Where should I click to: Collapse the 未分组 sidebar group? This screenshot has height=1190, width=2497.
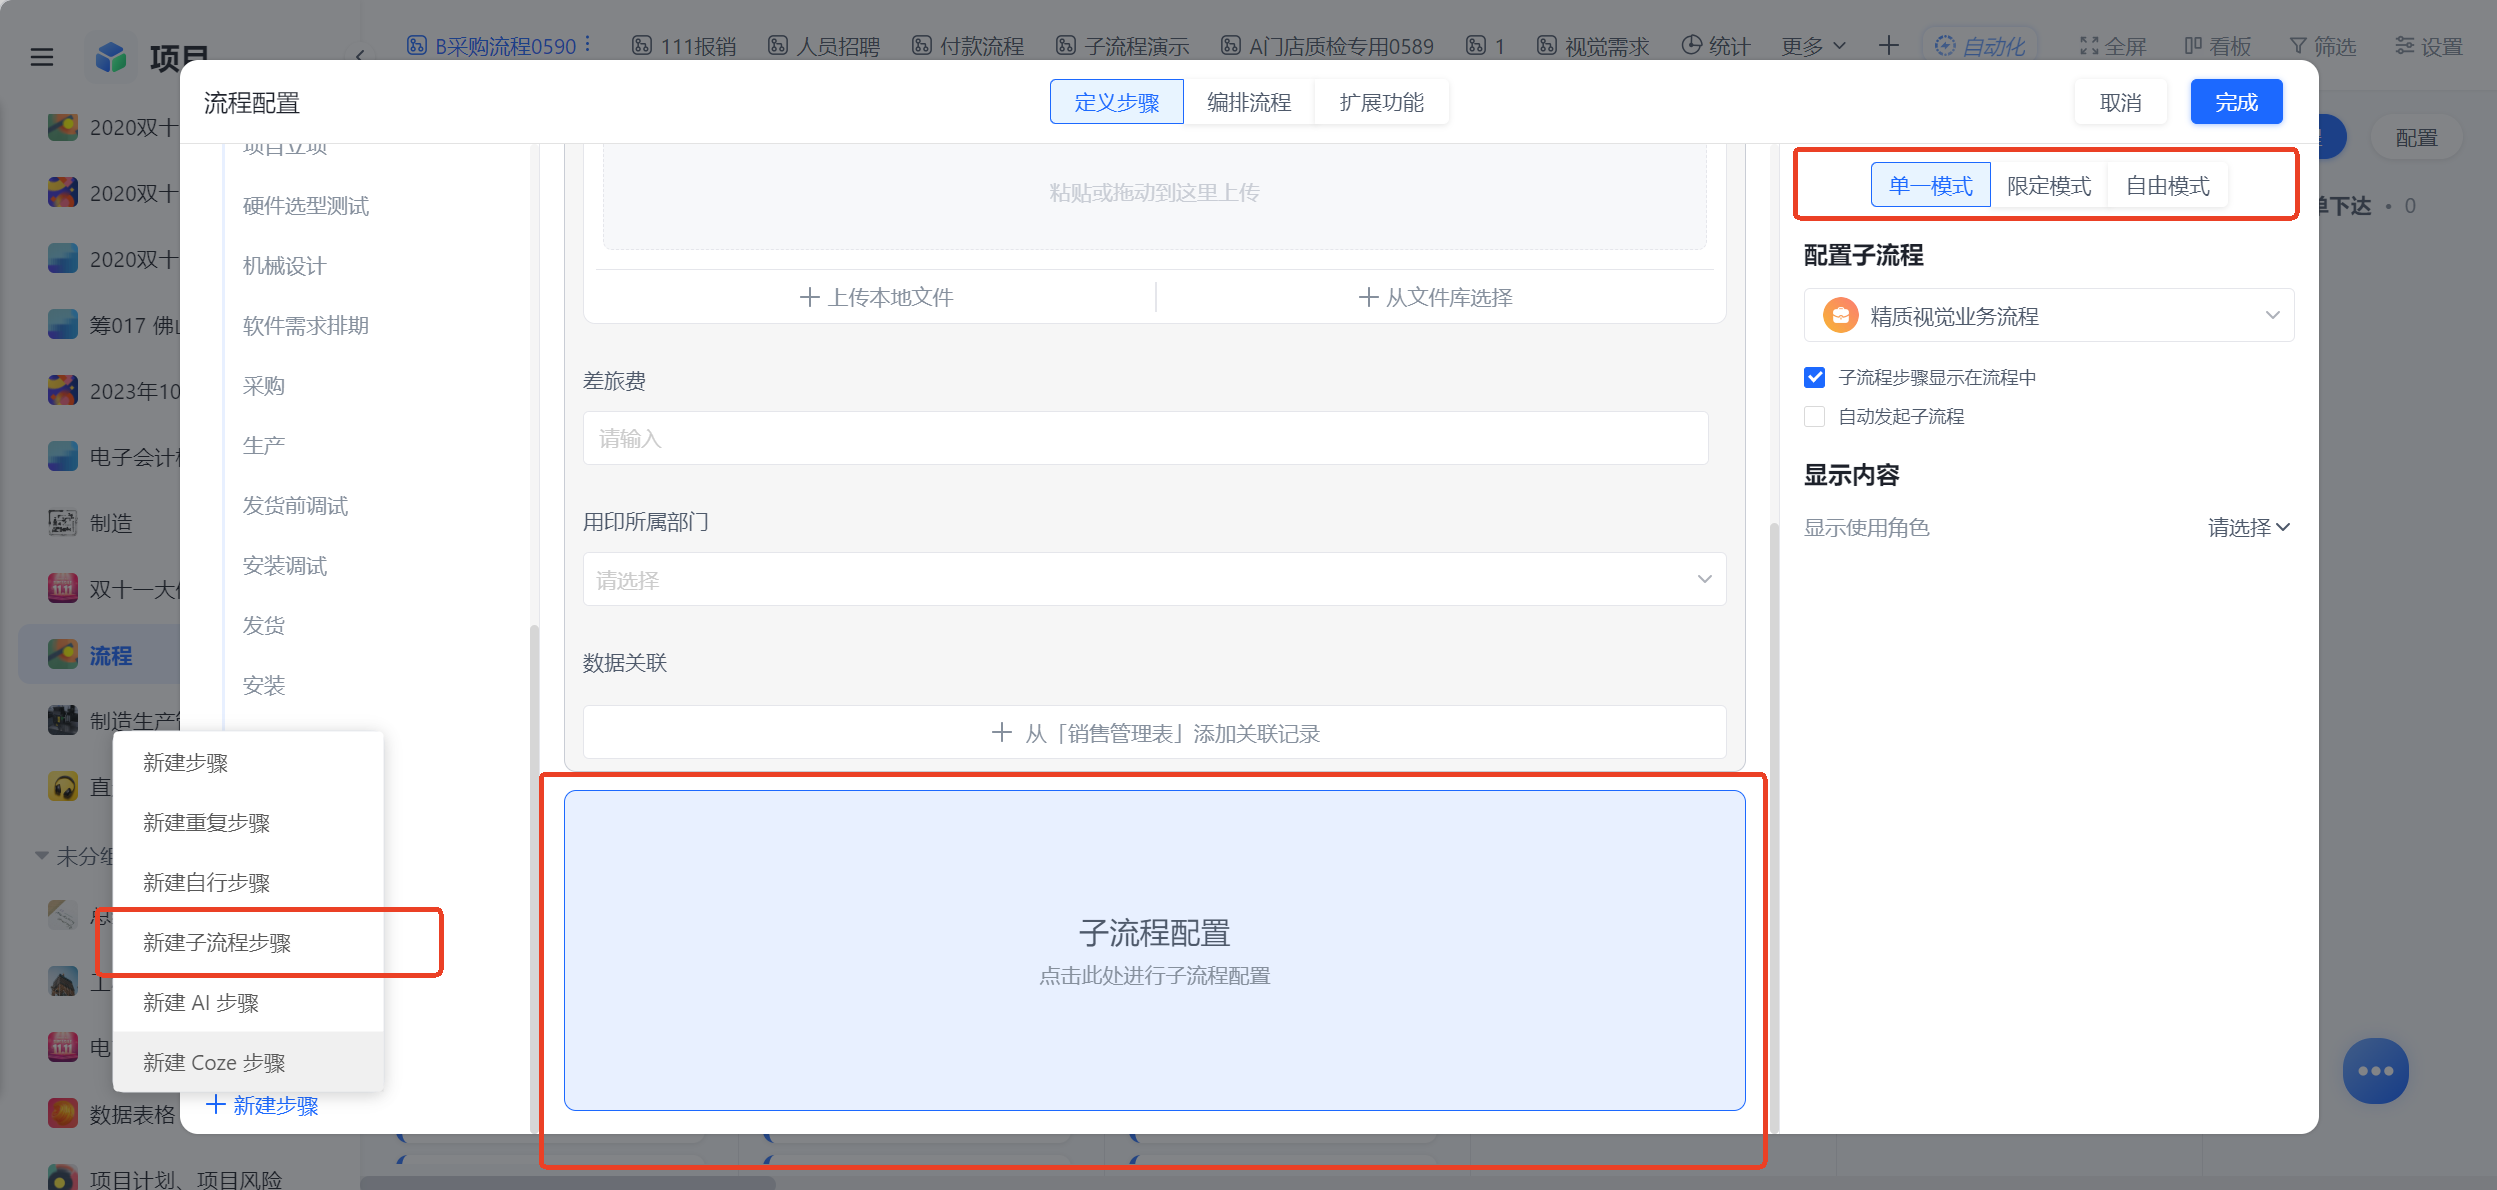coord(42,856)
